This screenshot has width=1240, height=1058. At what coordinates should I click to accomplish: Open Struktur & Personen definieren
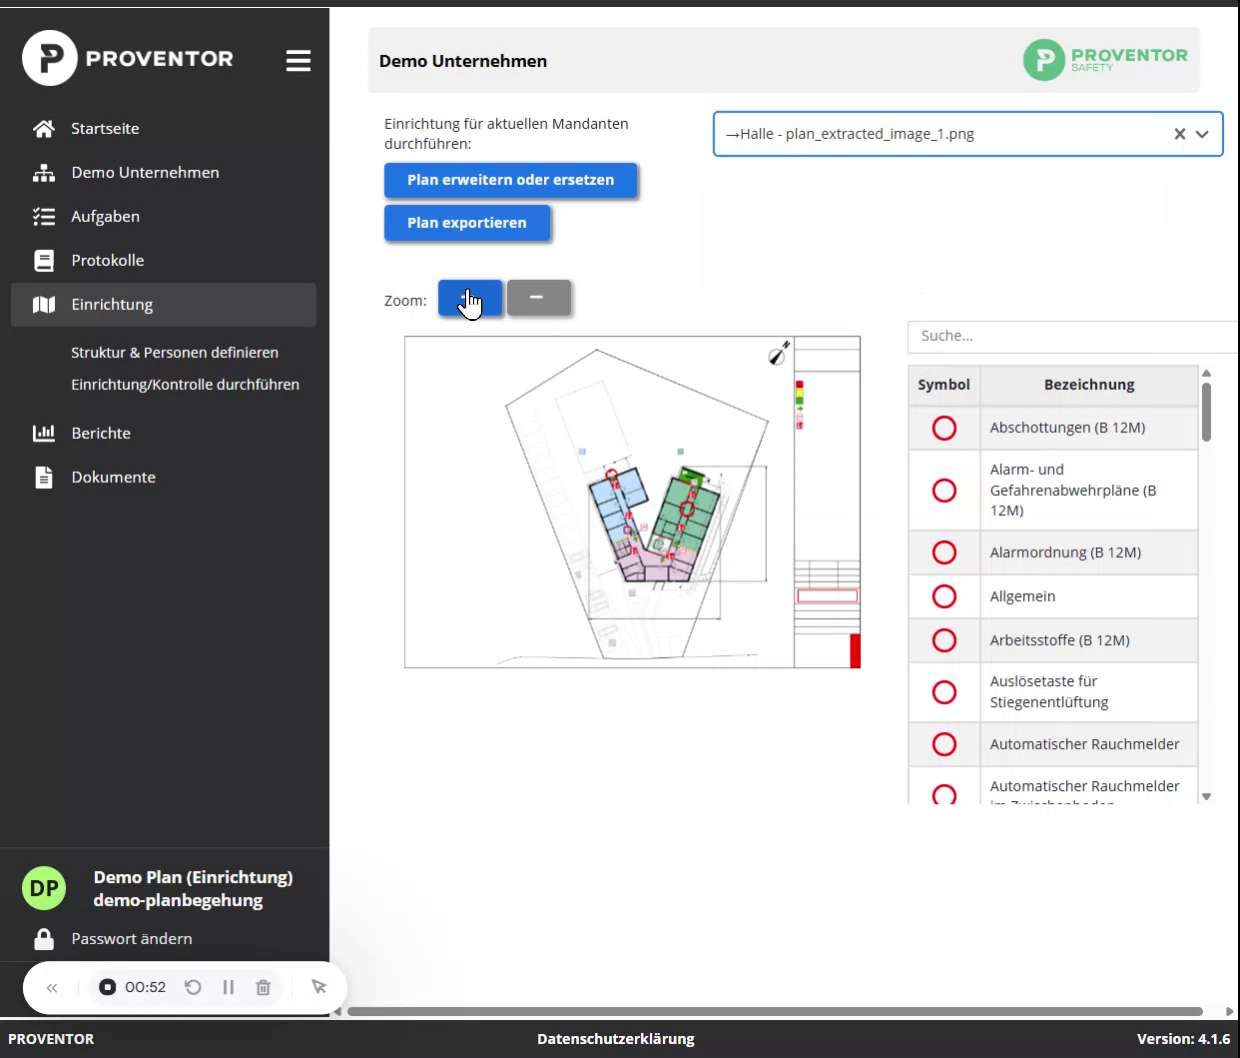(x=175, y=352)
